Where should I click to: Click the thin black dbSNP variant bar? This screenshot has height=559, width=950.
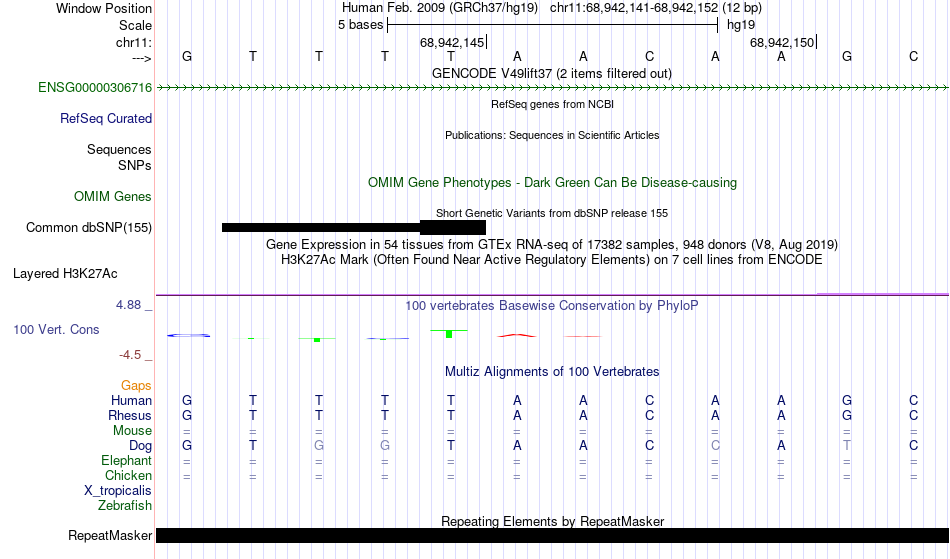tap(321, 228)
